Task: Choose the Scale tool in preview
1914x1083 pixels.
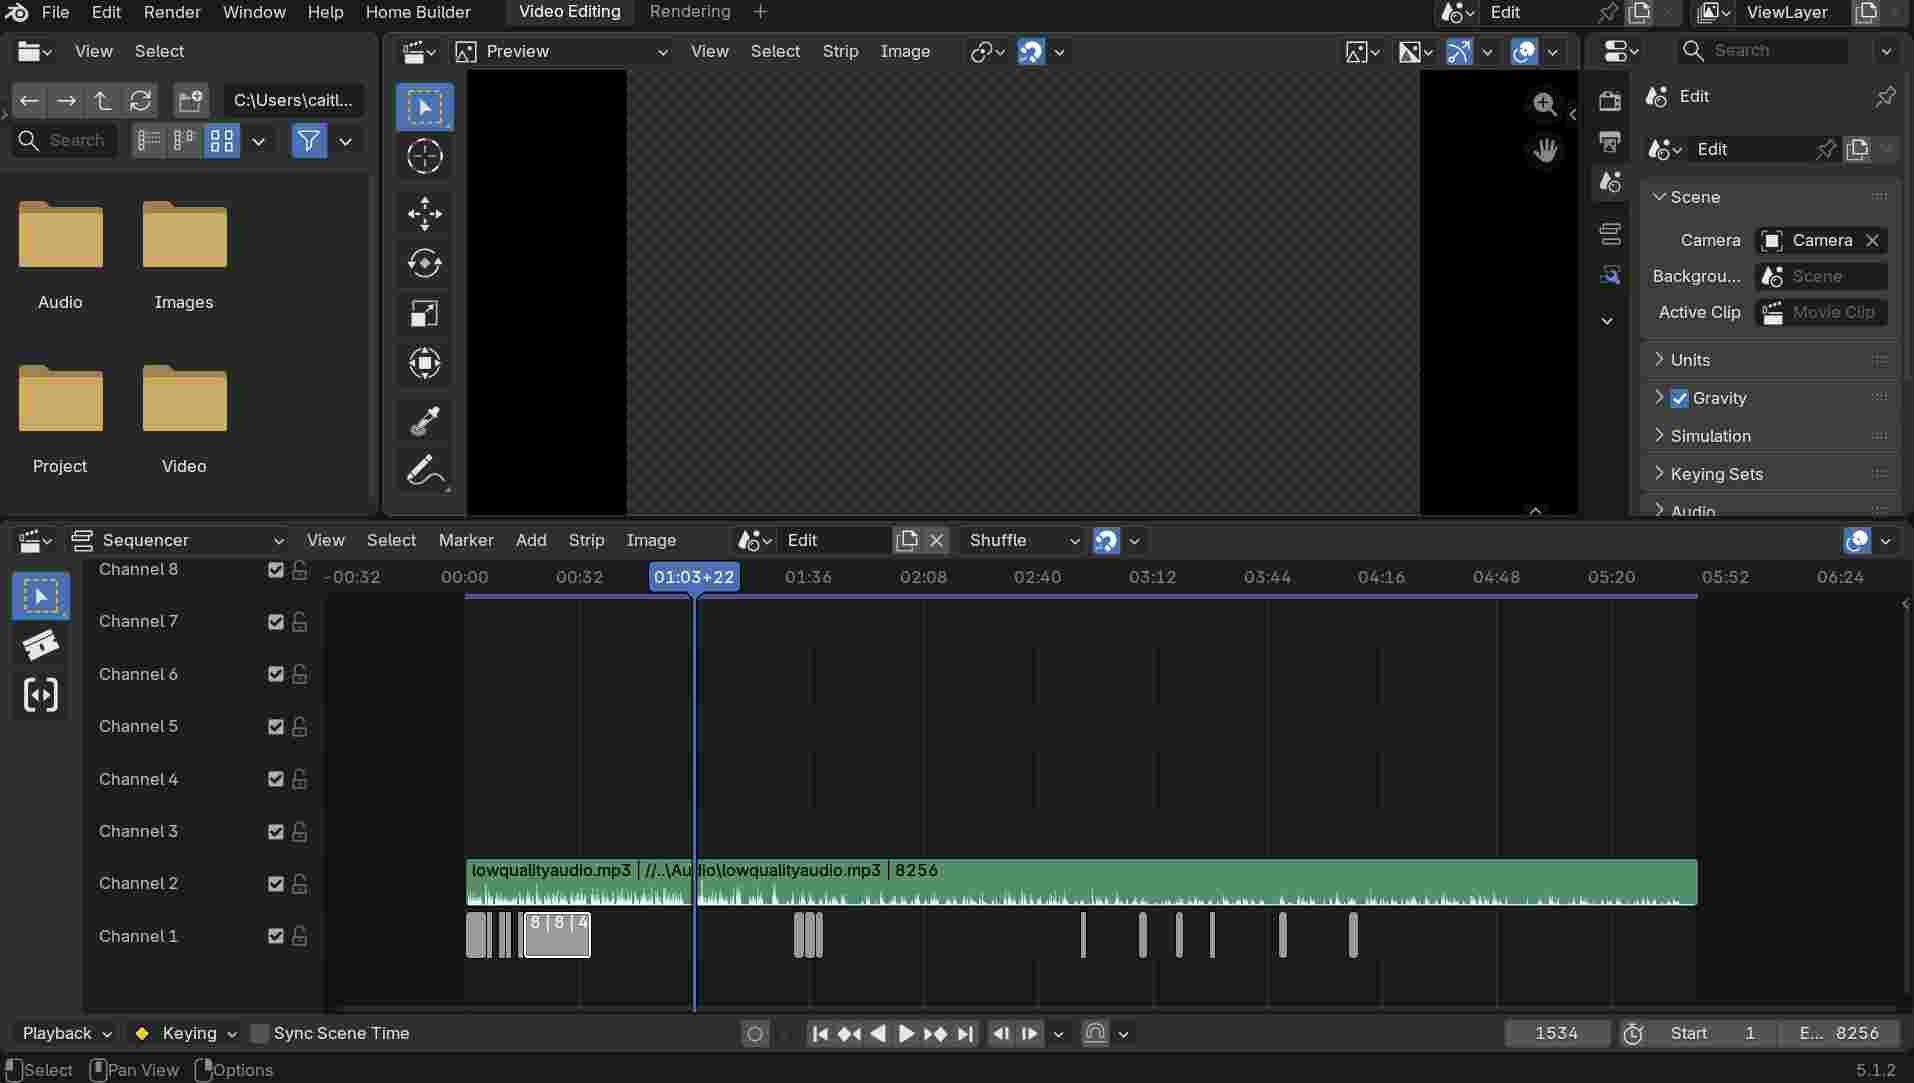Action: coord(424,313)
